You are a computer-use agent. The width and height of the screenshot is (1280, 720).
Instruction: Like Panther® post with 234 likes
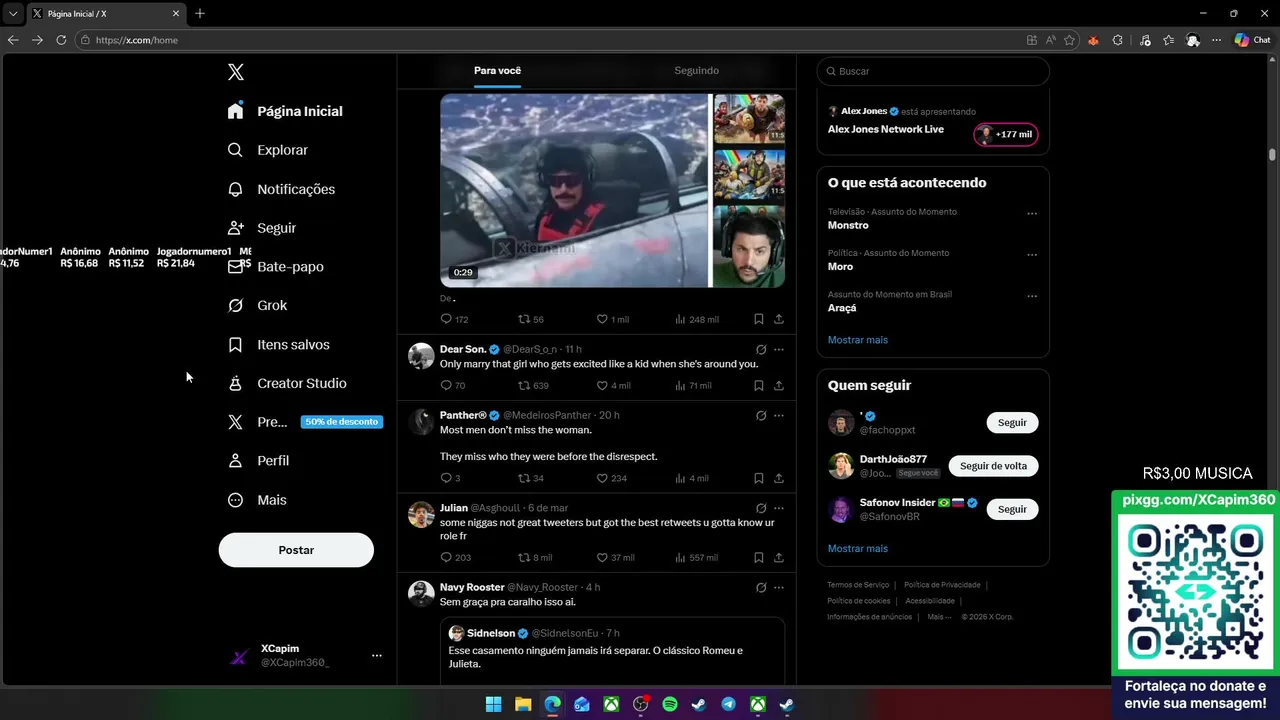pos(612,478)
